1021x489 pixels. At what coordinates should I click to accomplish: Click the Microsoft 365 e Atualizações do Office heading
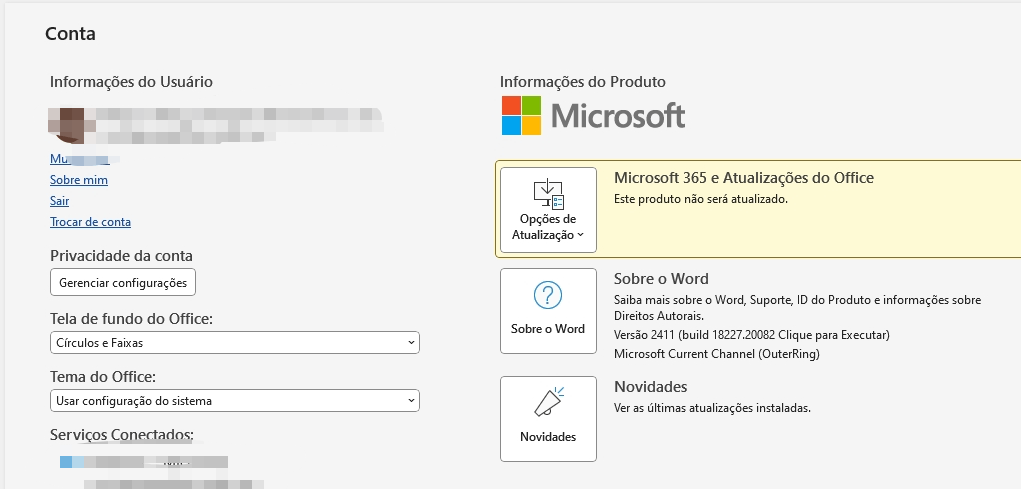tap(744, 178)
